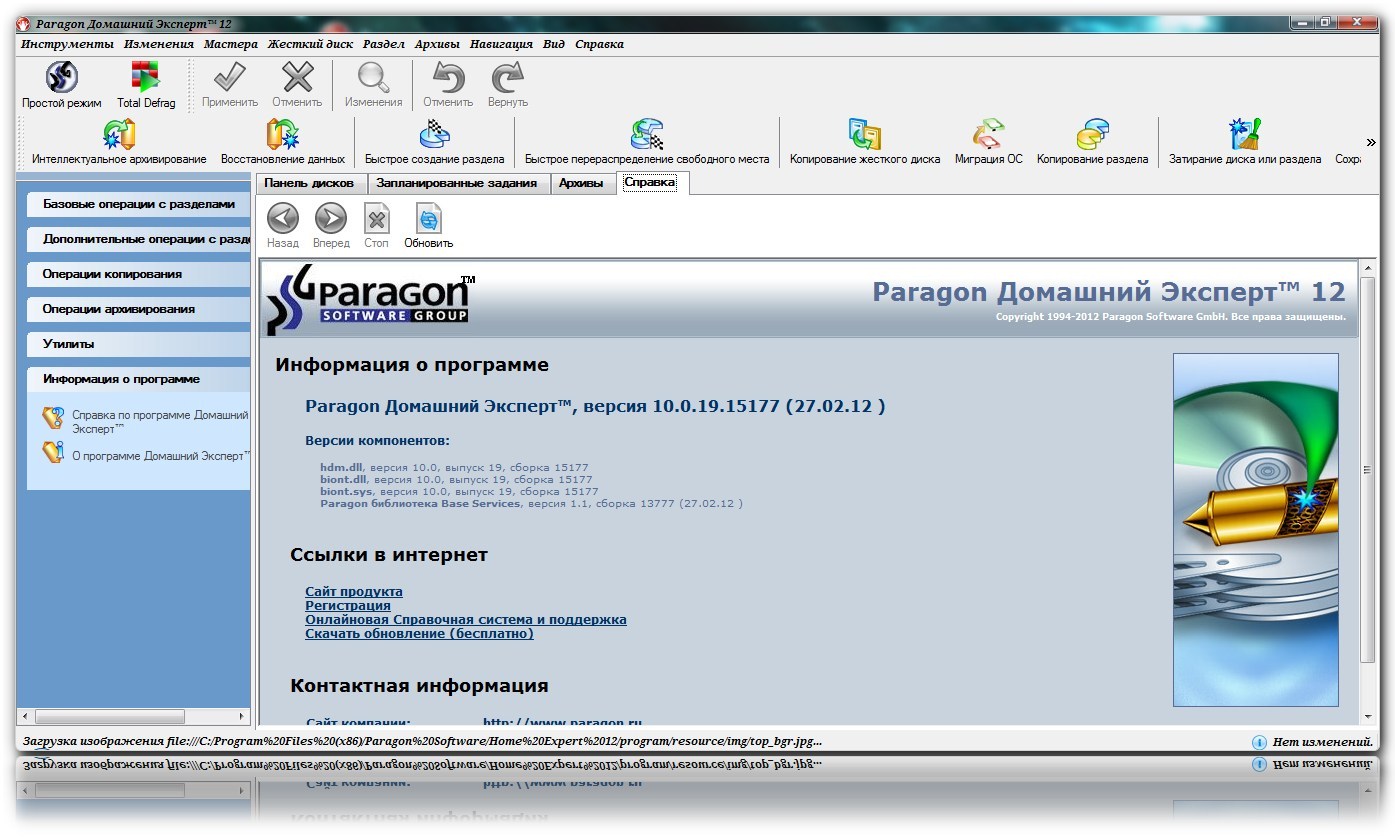
Task: Open the Жесткий диск menu
Action: pyautogui.click(x=310, y=44)
